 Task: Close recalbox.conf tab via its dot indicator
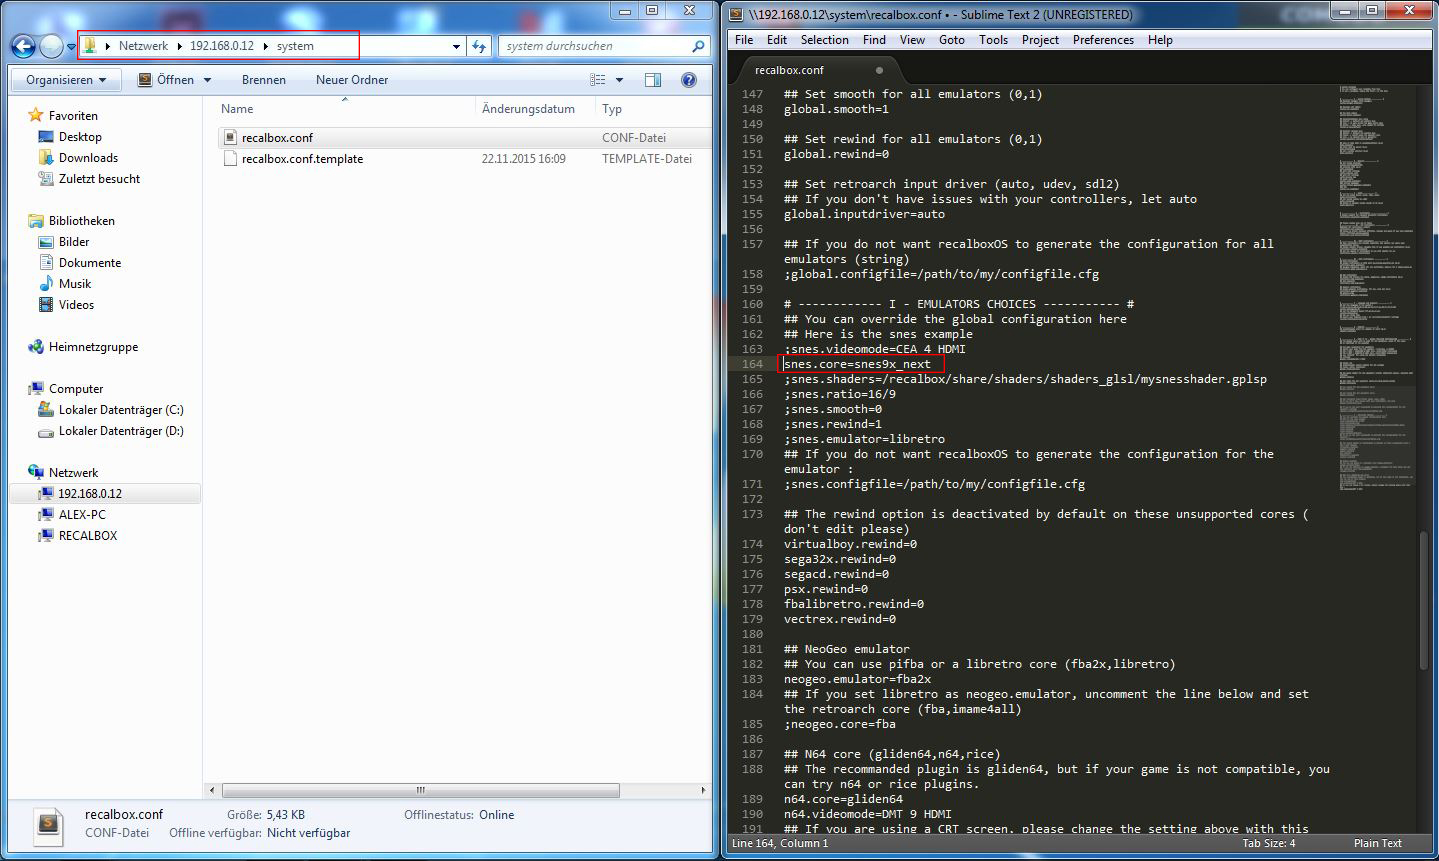click(880, 70)
